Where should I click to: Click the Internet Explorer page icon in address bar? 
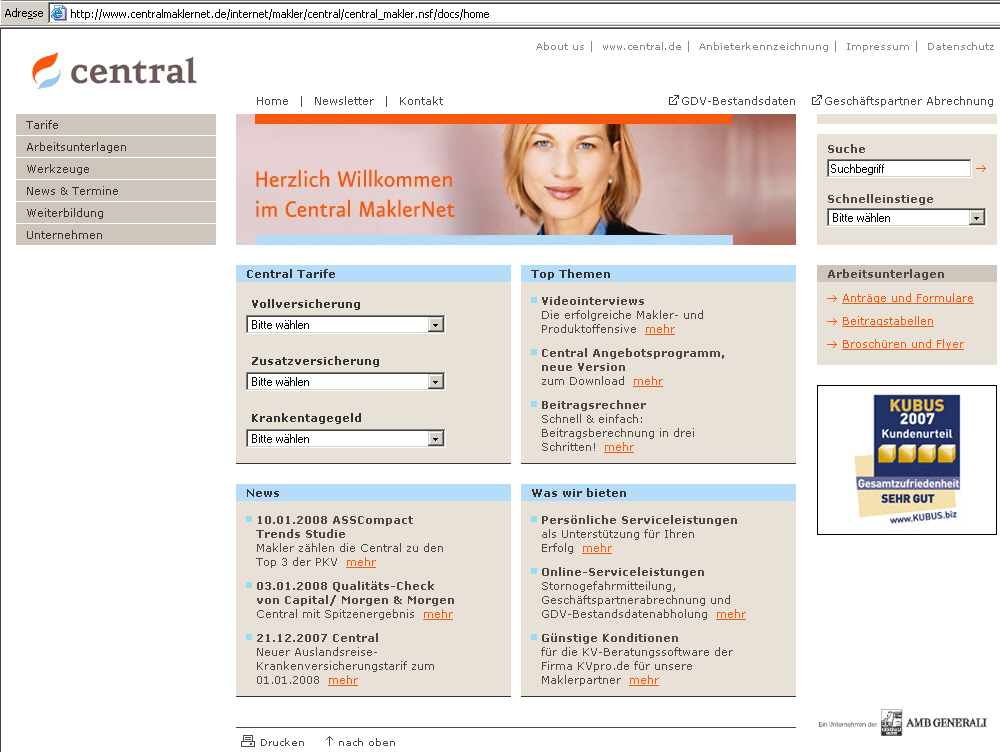pos(59,13)
